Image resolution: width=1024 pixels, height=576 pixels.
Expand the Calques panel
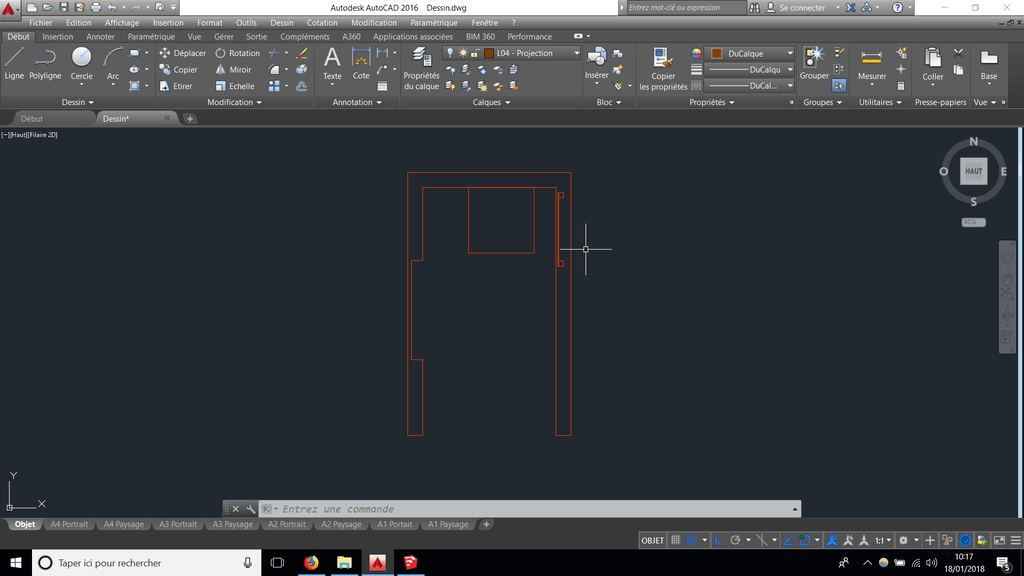491,102
